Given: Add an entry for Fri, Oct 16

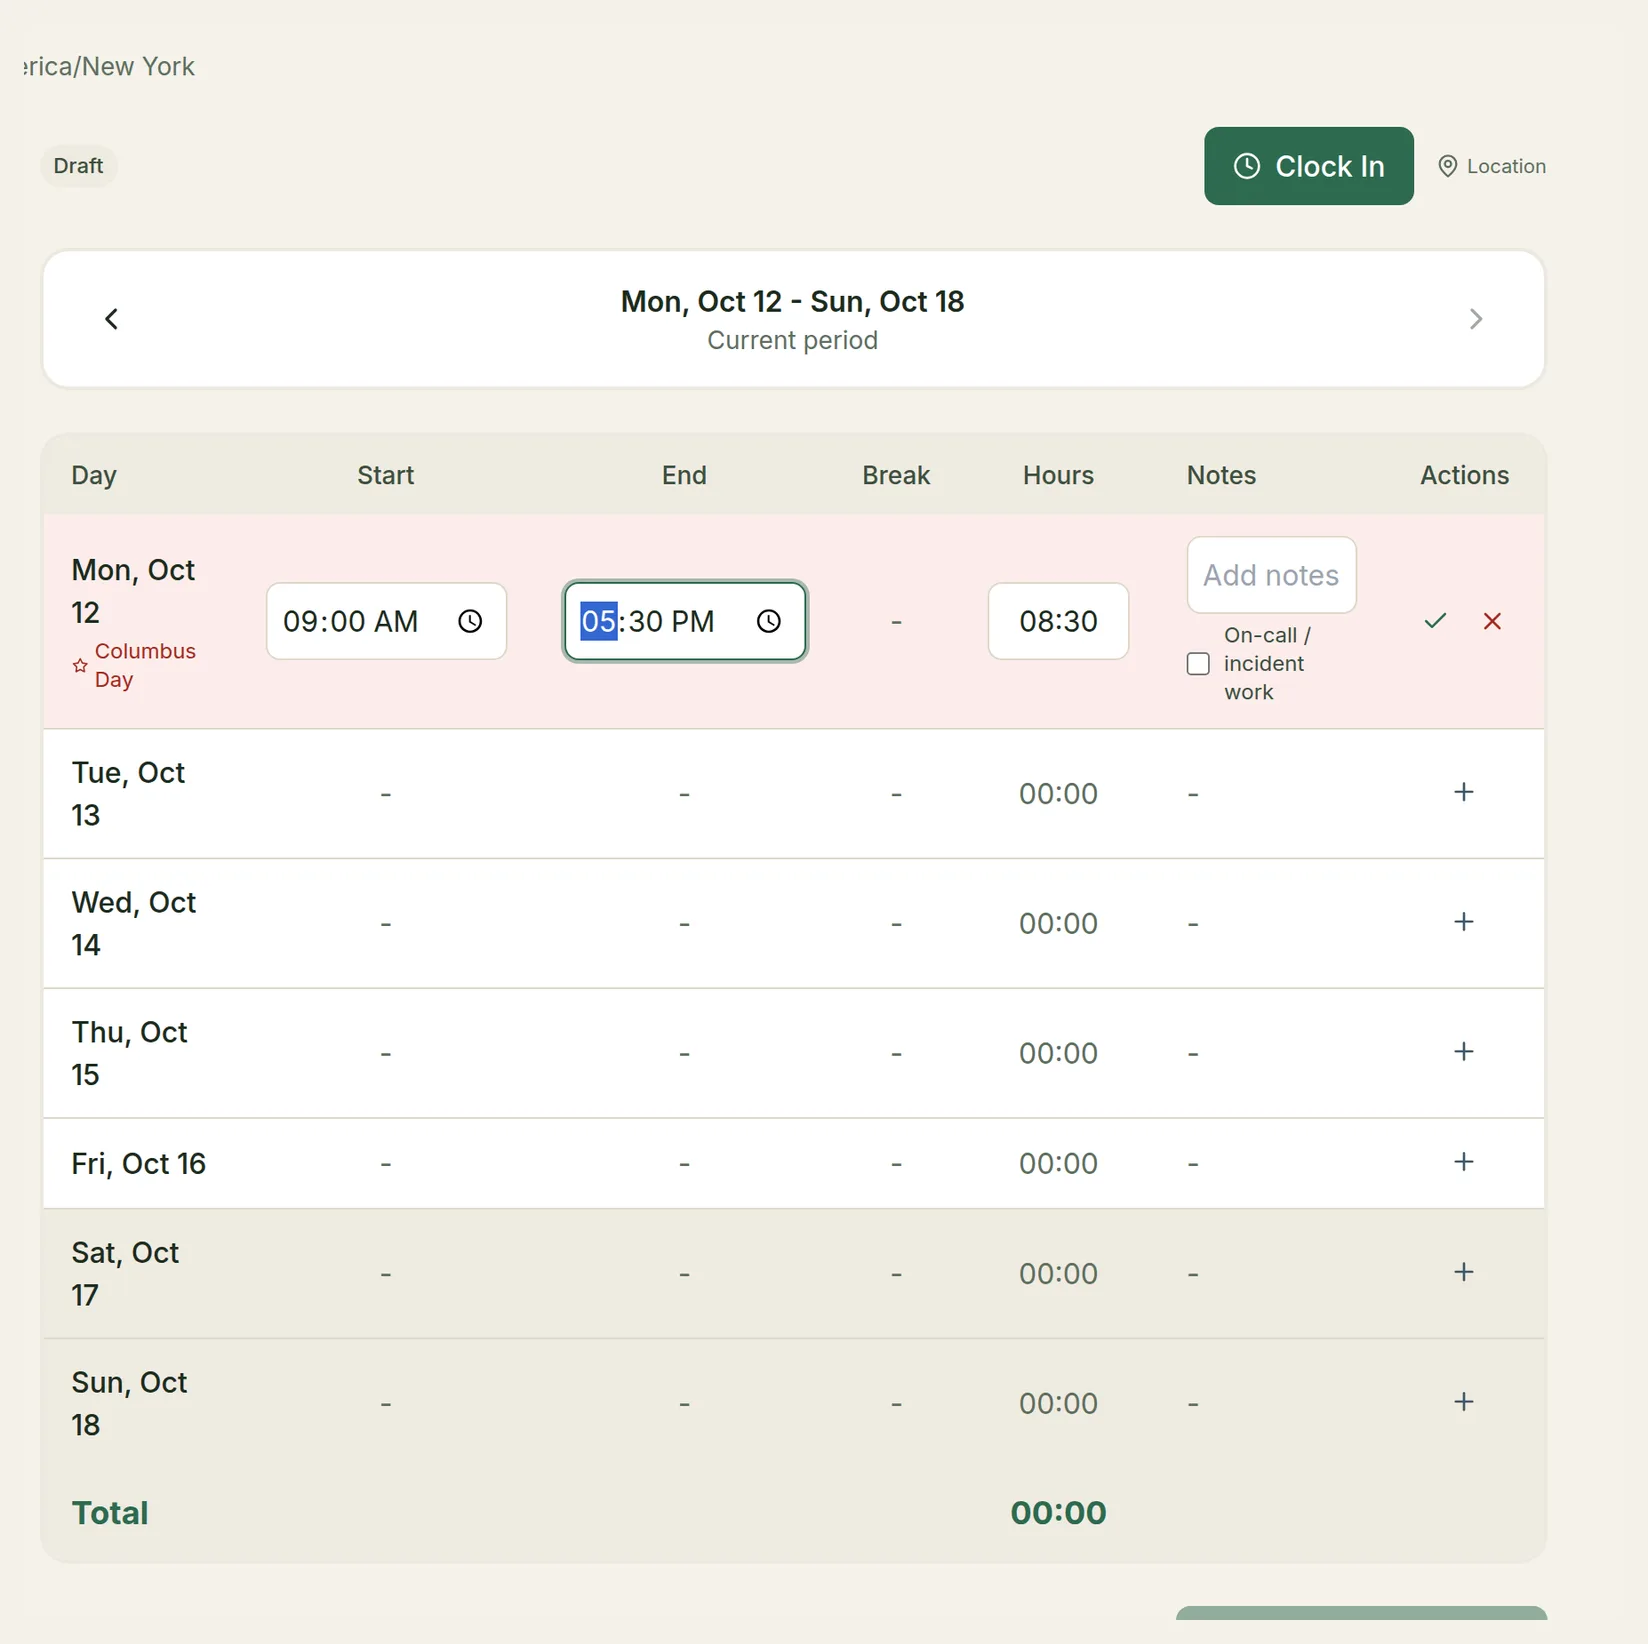Looking at the screenshot, I should point(1463,1162).
